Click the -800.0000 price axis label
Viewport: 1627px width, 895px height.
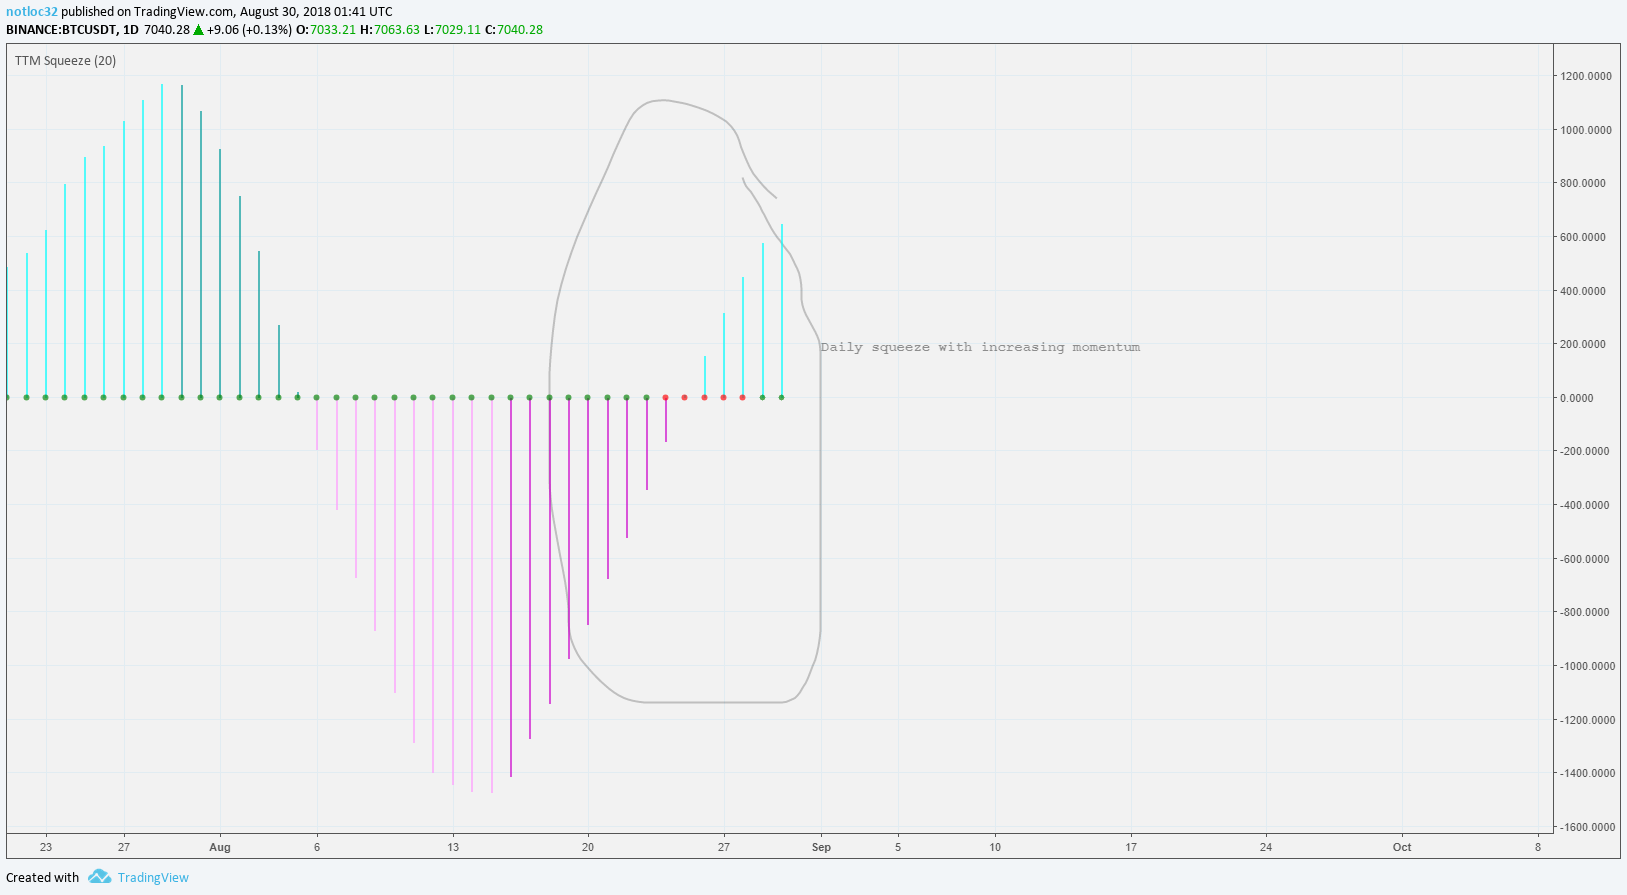tap(1585, 612)
